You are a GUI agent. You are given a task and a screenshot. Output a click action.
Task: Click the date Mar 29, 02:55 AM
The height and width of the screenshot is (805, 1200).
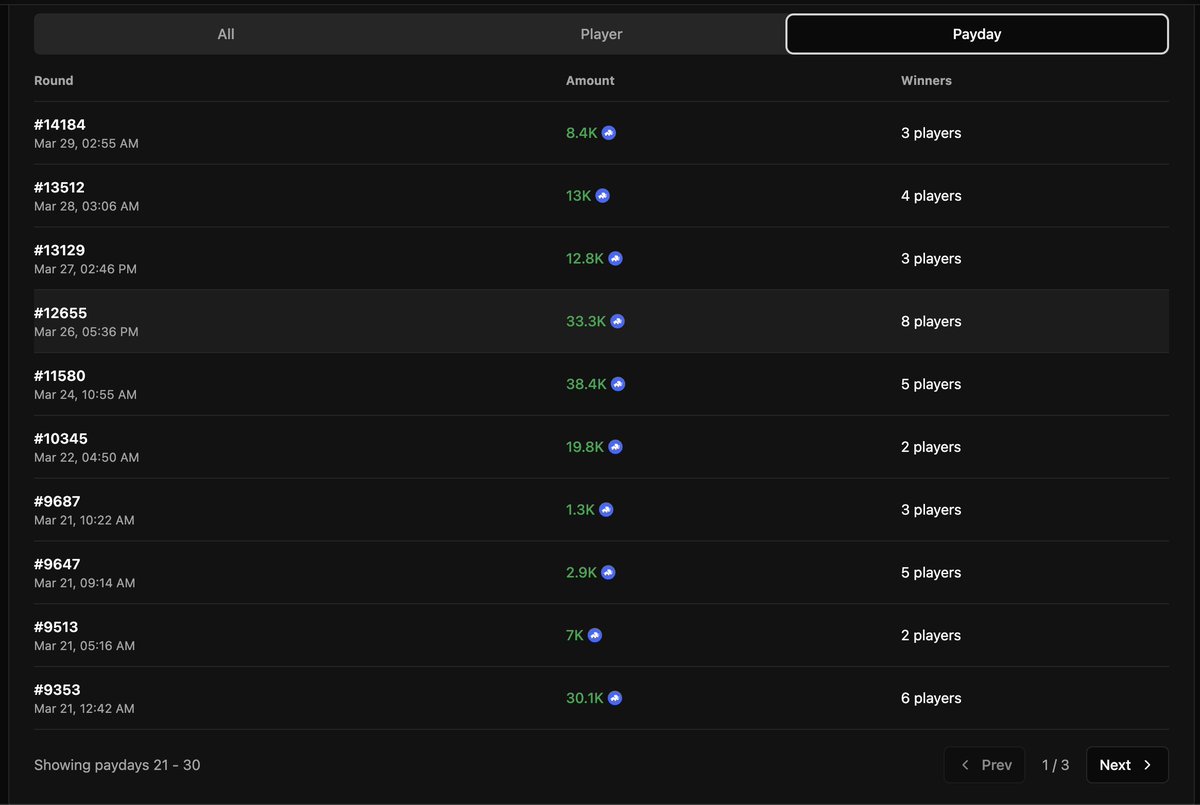tap(86, 144)
